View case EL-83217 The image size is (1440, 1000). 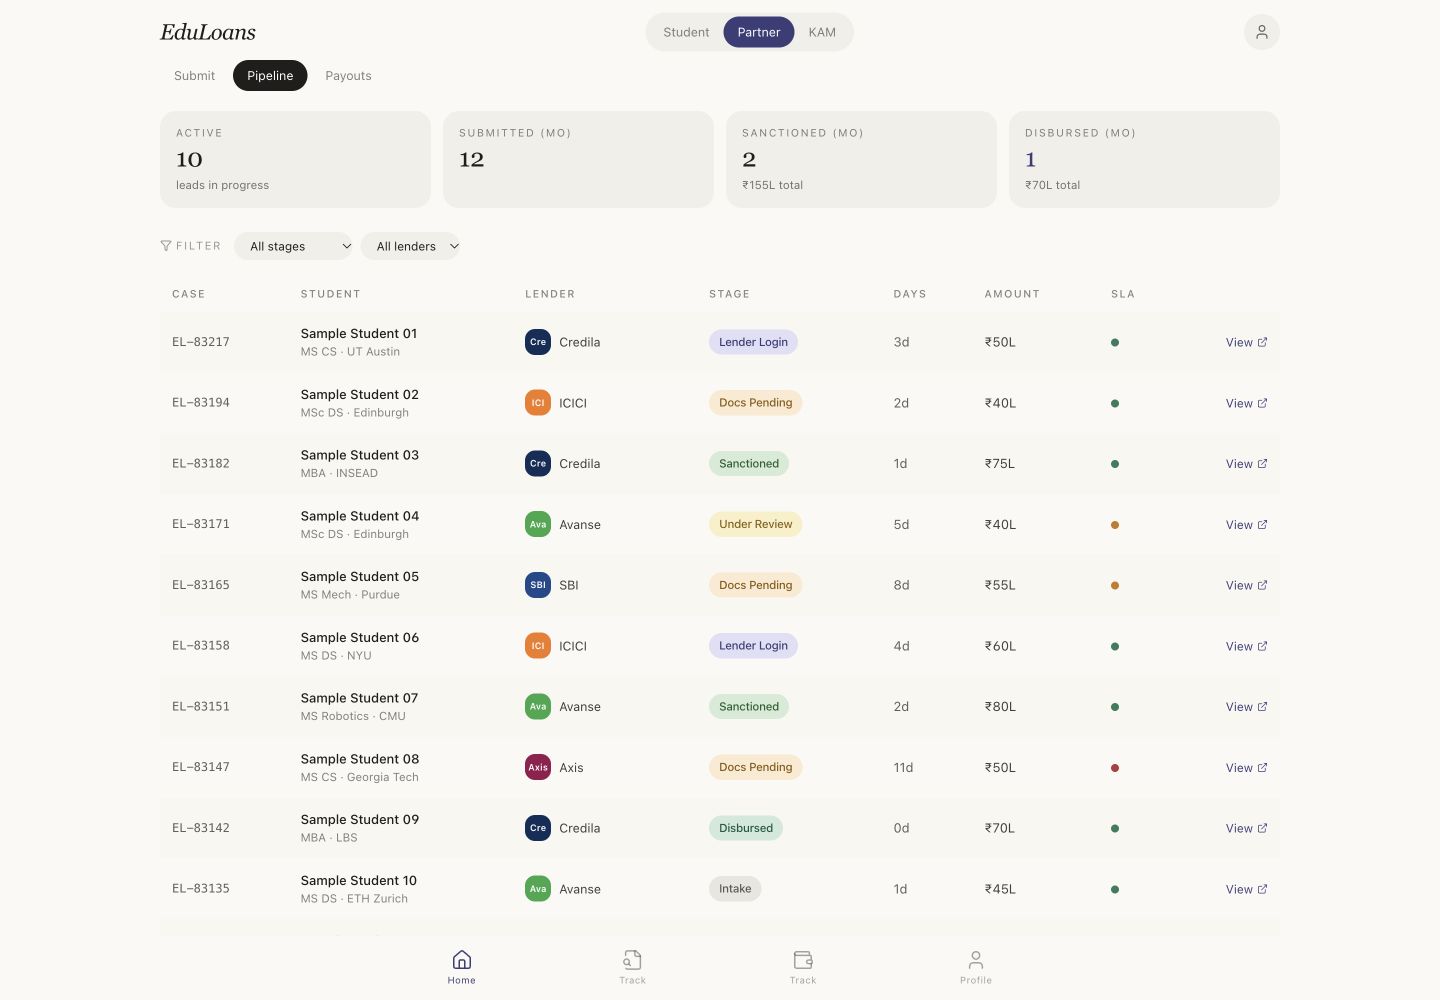(1246, 342)
